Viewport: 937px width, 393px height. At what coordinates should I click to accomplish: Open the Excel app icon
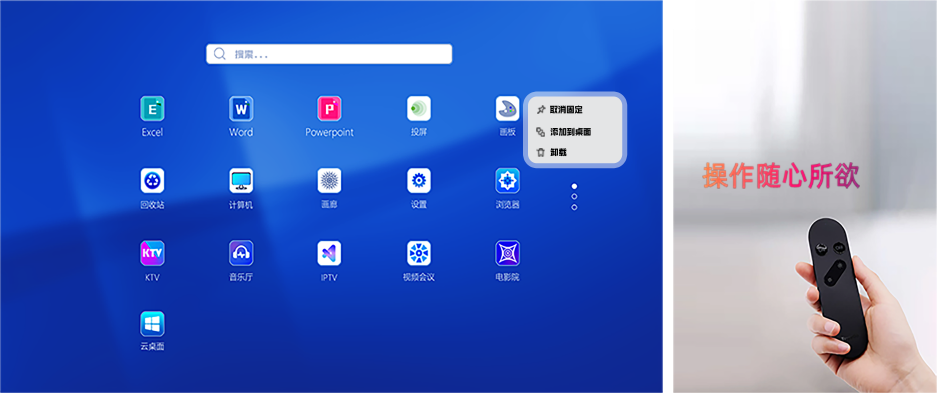coord(152,109)
